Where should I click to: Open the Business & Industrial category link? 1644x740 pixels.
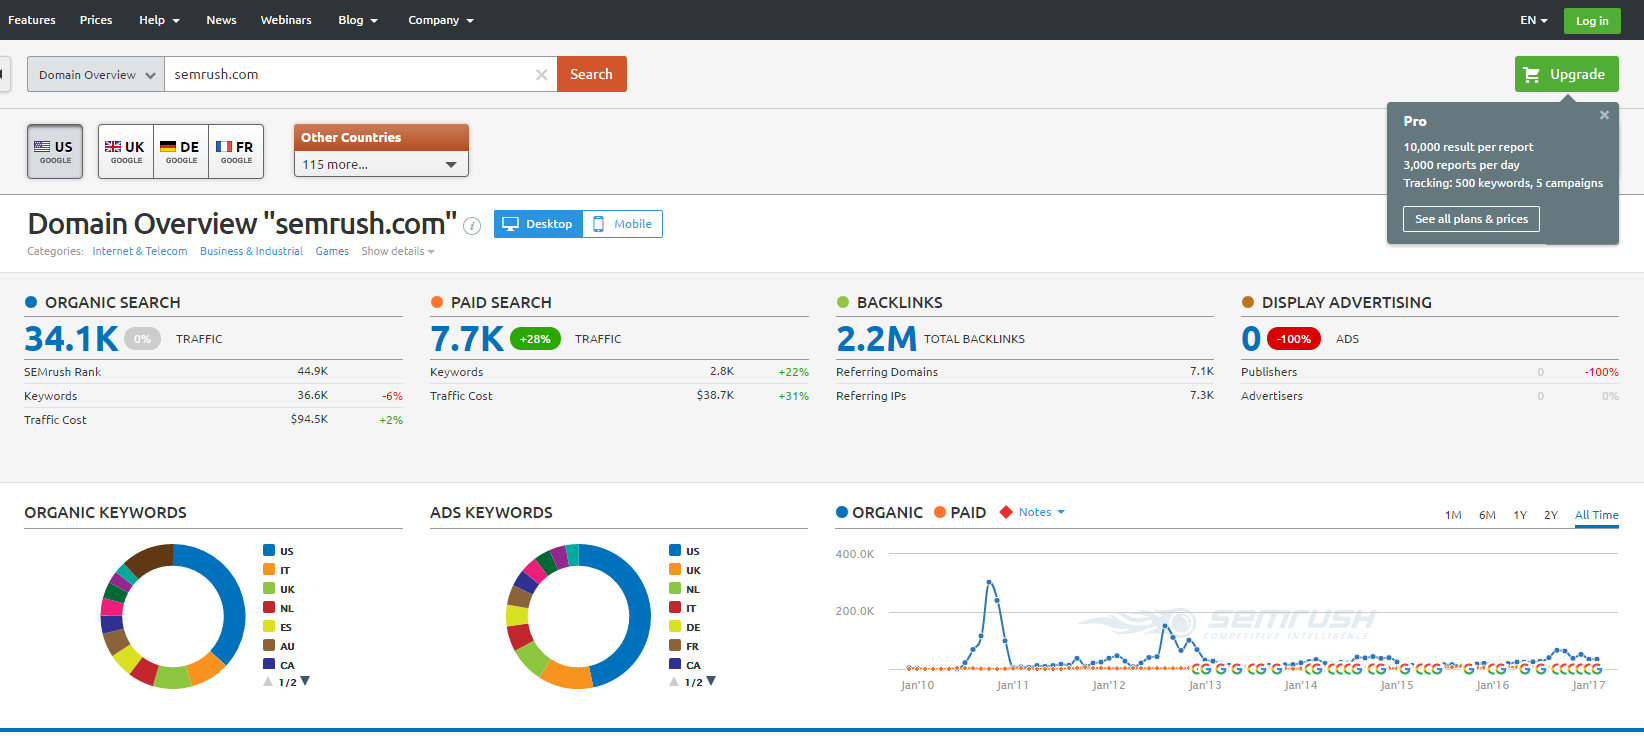tap(251, 252)
